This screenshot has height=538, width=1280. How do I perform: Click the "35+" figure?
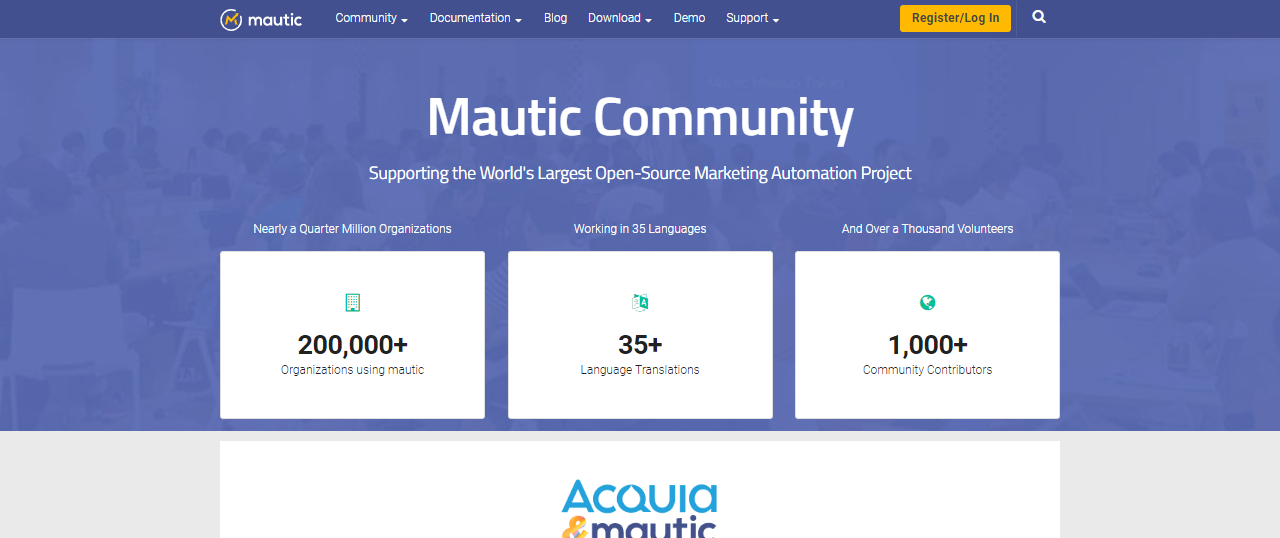point(640,345)
